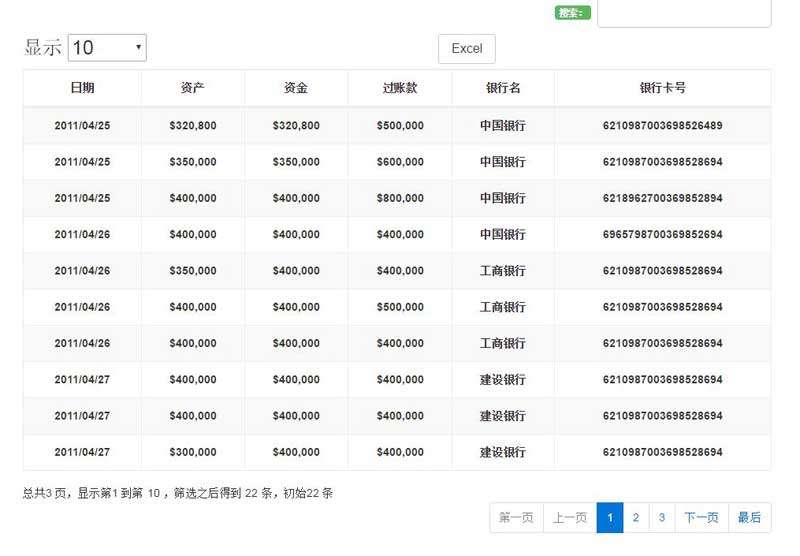
Task: Go to 第一页 in pagination
Action: point(516,518)
